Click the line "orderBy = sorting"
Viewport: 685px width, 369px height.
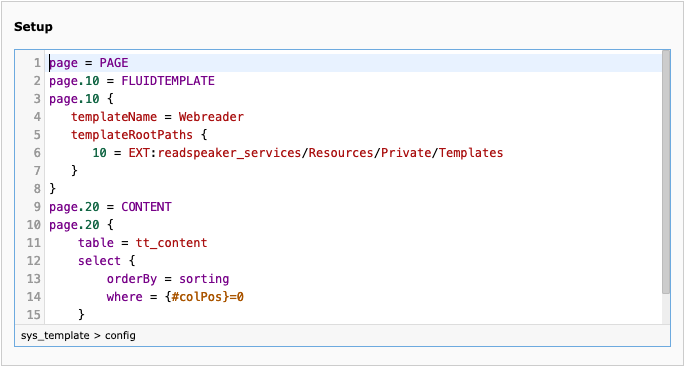click(x=168, y=279)
